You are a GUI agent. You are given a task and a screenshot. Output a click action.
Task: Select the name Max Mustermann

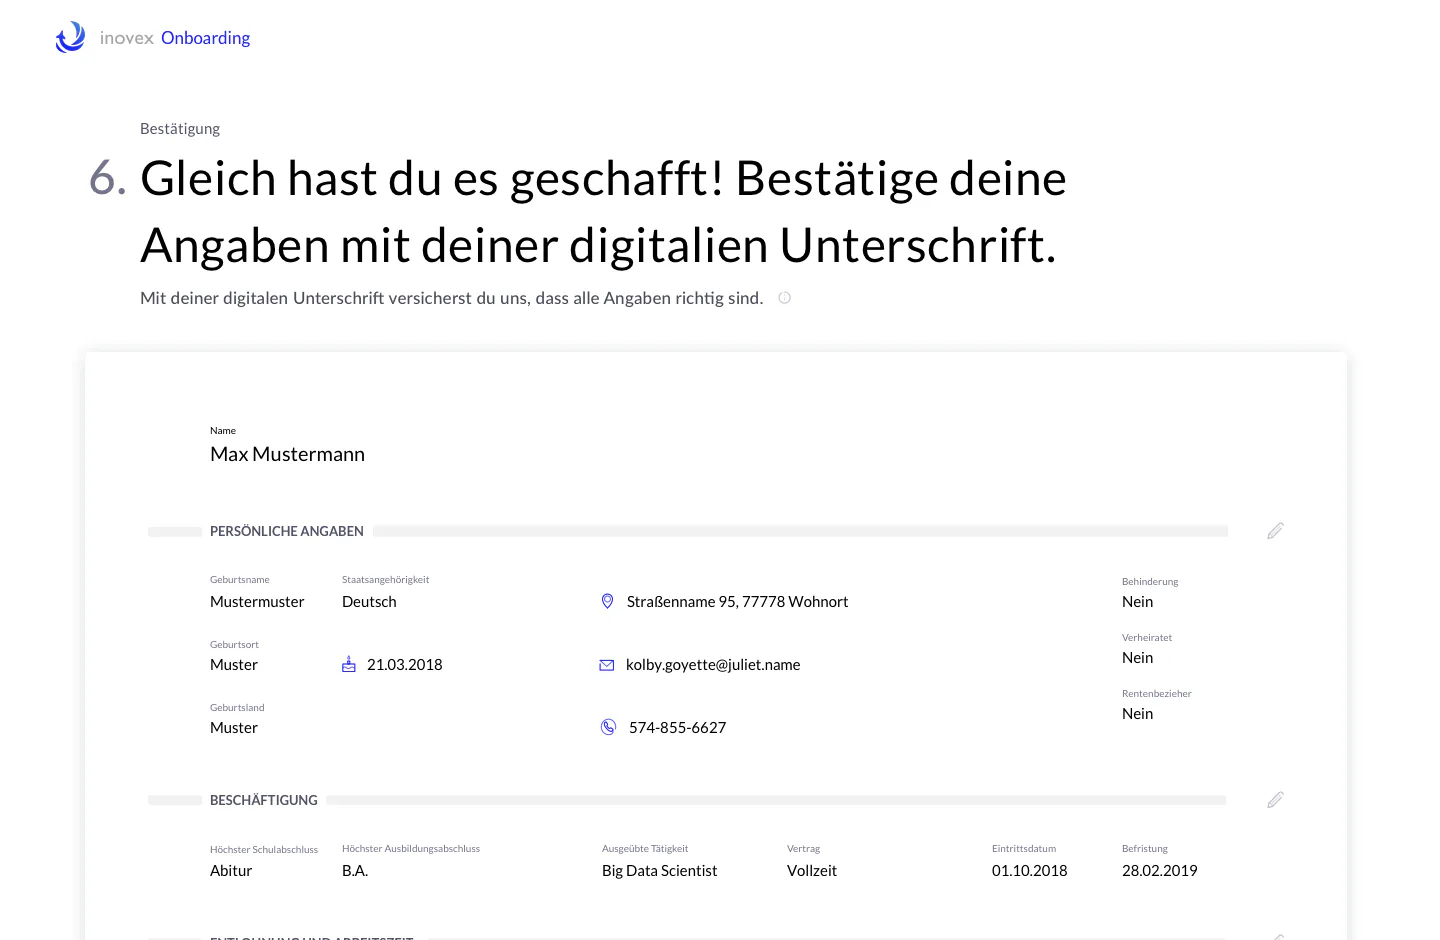pyautogui.click(x=287, y=454)
